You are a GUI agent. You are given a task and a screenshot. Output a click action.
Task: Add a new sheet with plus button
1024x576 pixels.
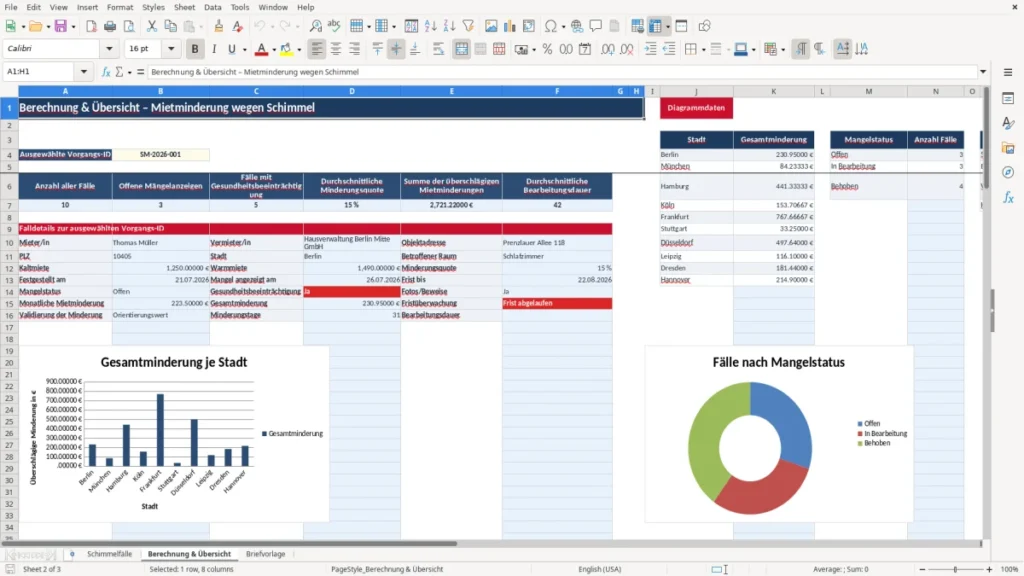(x=72, y=554)
